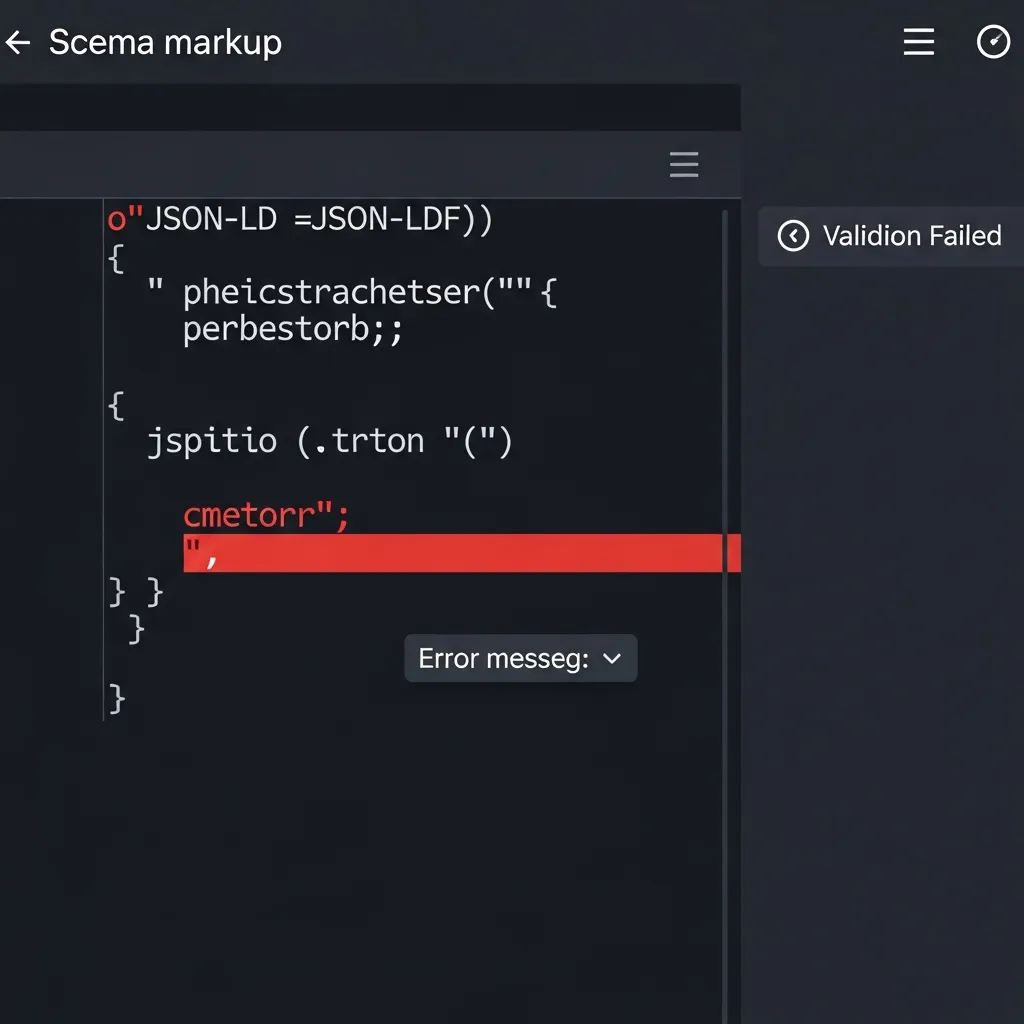Screen dimensions: 1024x1024
Task: Open the hamburger menu in the top right
Action: point(918,42)
